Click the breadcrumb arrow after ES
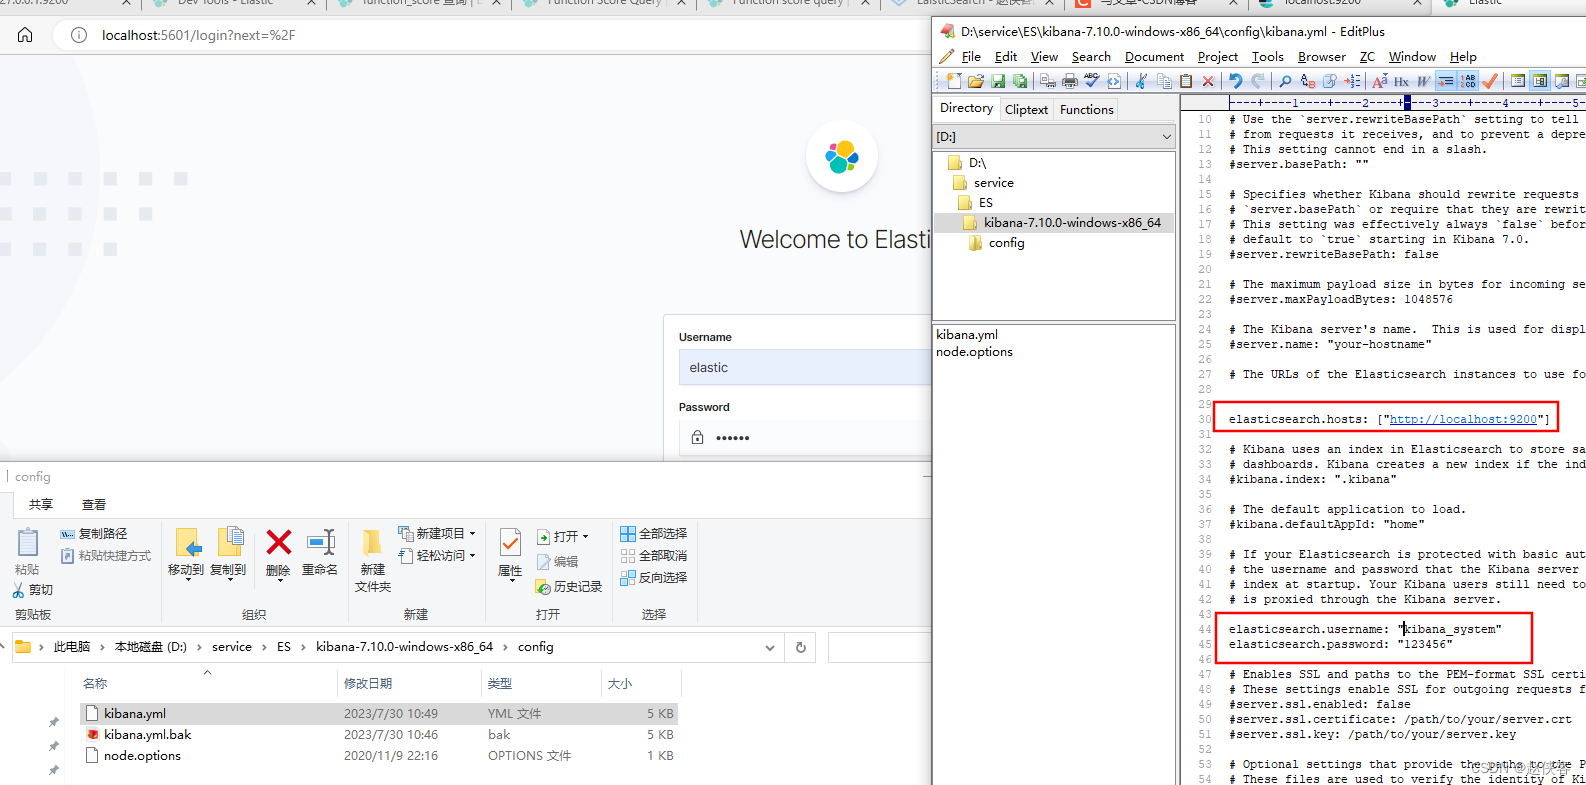This screenshot has height=785, width=1586. [x=303, y=647]
